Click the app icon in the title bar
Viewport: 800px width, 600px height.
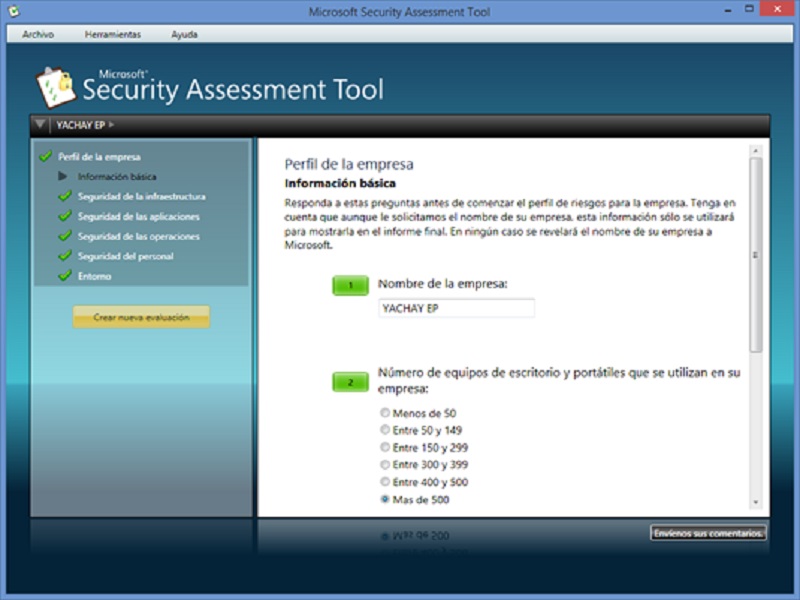tap(14, 11)
